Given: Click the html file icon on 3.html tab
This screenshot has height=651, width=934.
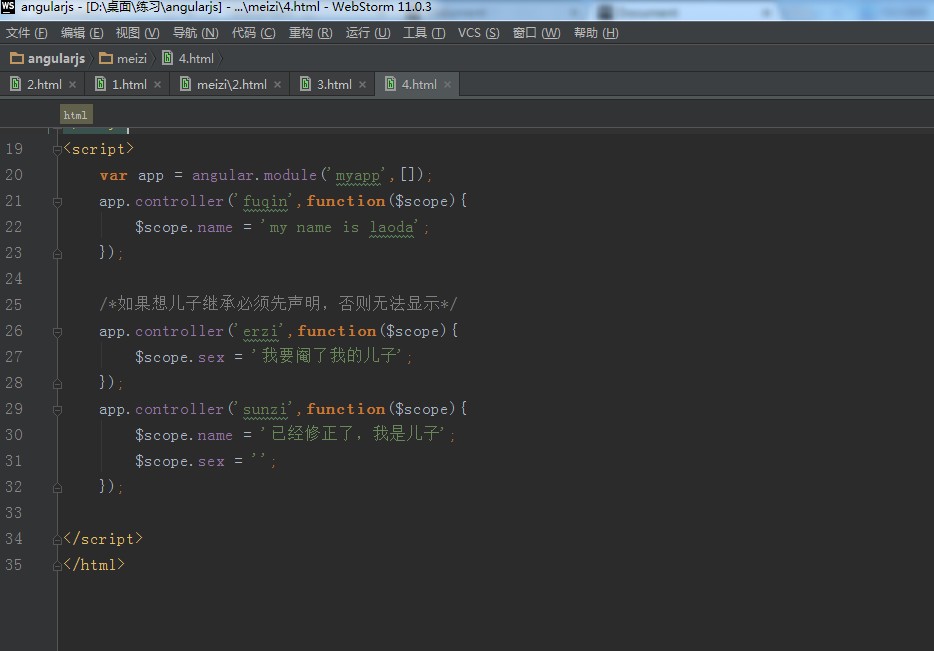Looking at the screenshot, I should click(306, 84).
